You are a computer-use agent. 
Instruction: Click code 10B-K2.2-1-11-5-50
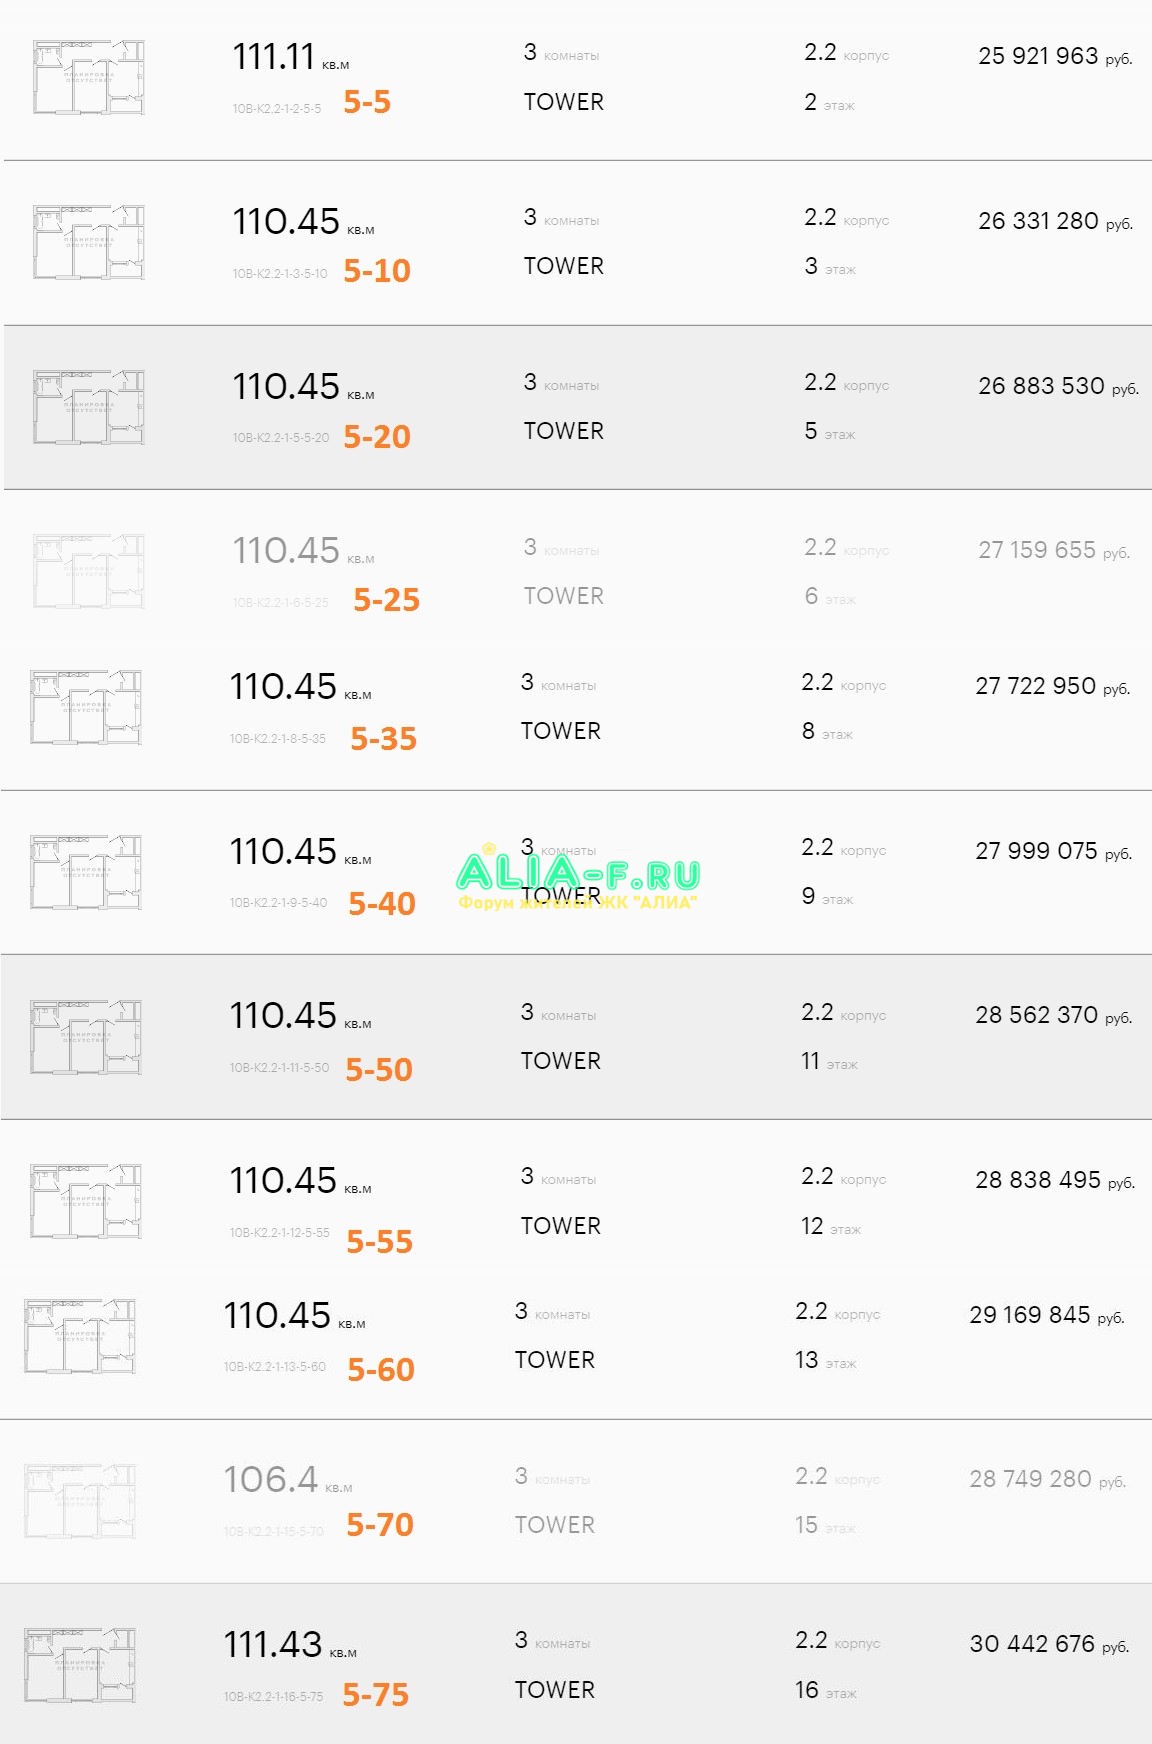point(279,1068)
